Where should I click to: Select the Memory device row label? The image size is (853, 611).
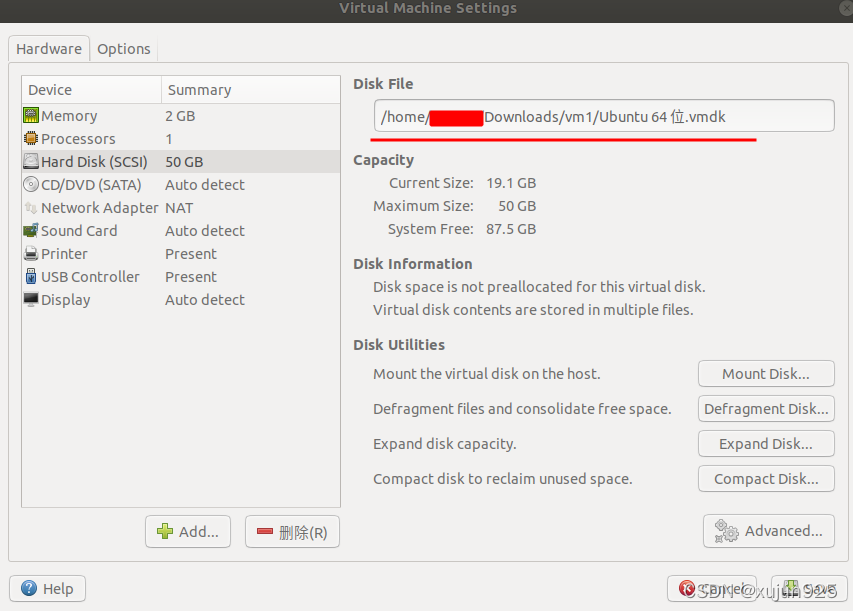69,115
